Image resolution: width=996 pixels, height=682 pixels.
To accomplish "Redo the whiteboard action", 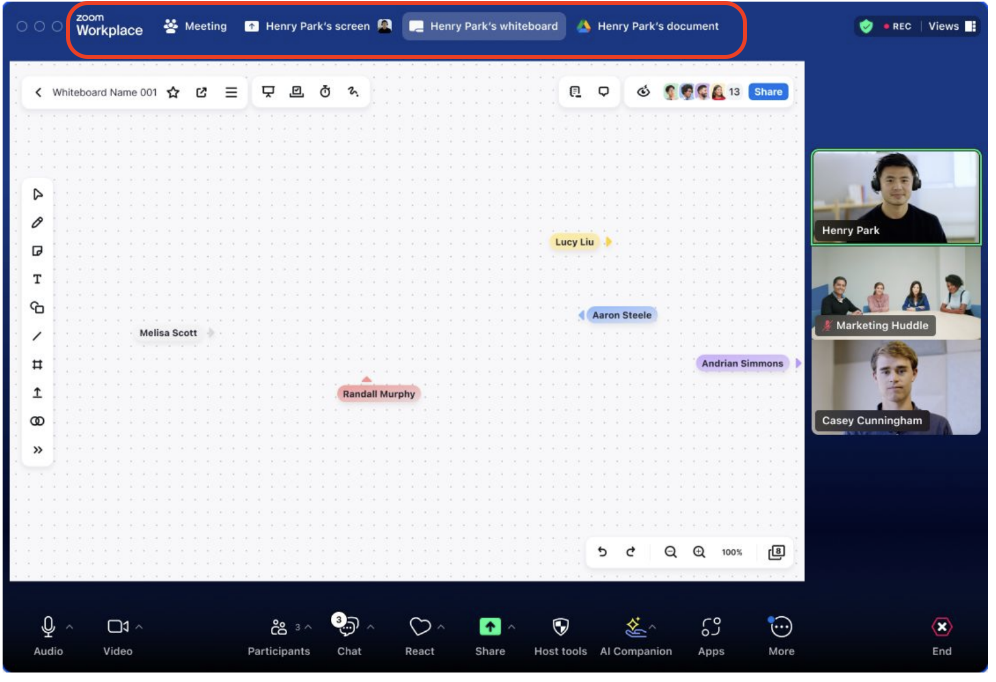I will tap(631, 552).
